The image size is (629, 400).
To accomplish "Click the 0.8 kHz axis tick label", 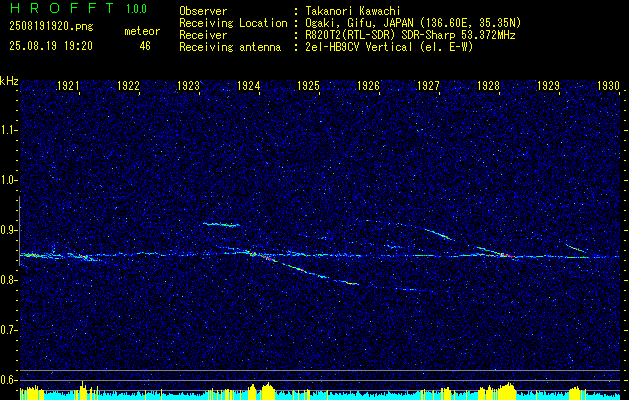I will click(x=9, y=280).
